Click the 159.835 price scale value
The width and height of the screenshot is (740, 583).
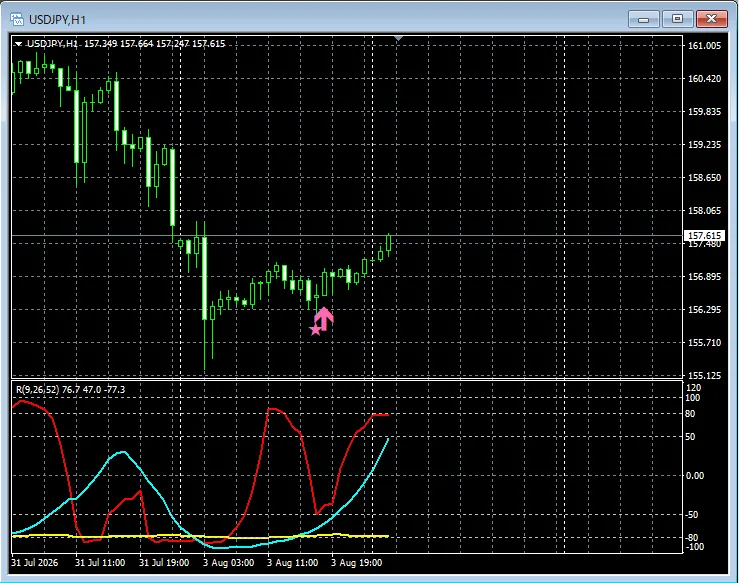tap(705, 112)
